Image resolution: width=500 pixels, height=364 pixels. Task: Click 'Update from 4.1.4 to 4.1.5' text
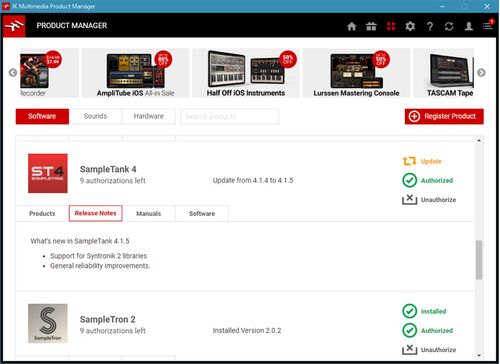point(253,180)
